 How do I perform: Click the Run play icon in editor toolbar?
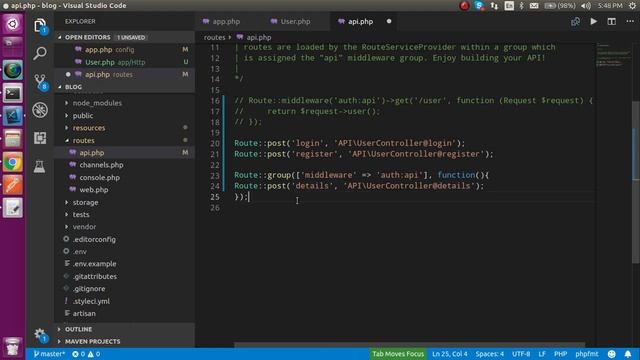593,21
